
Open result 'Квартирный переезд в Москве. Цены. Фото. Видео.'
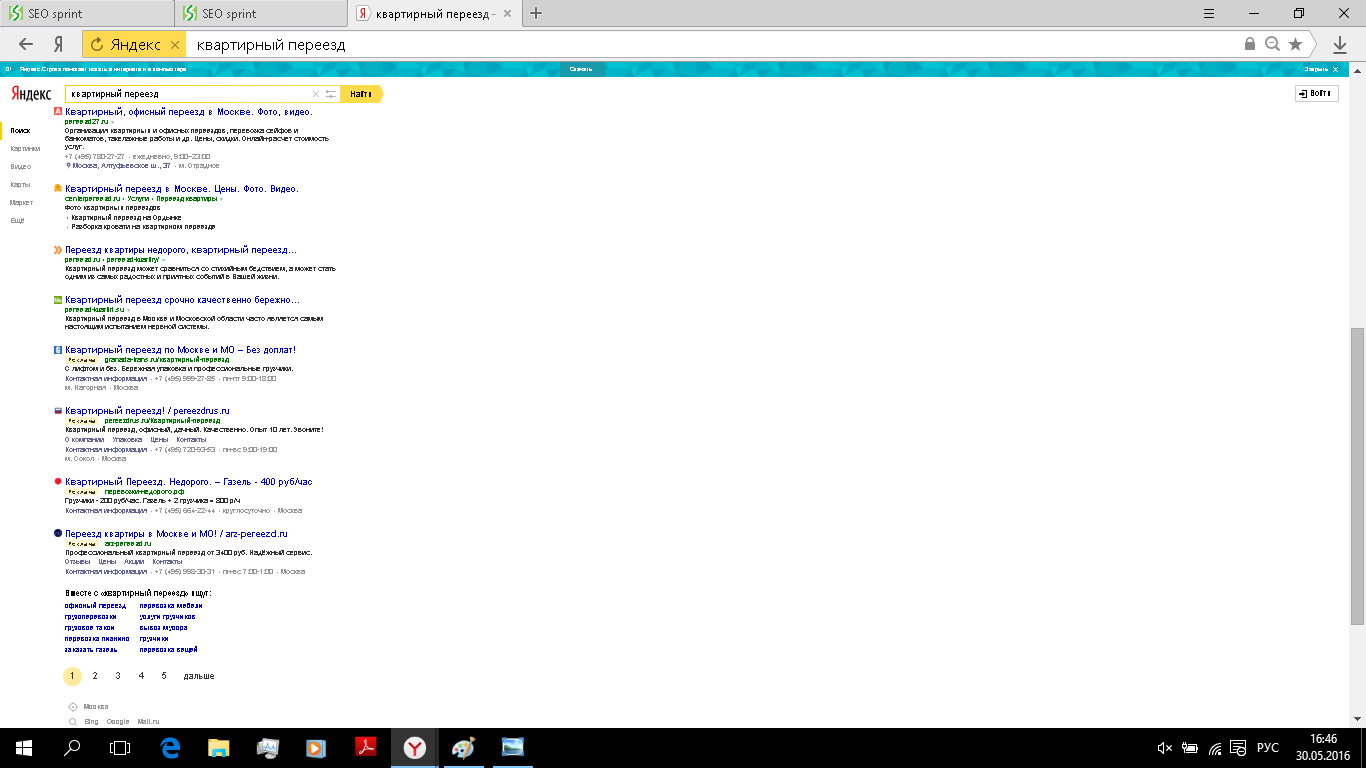[x=182, y=189]
